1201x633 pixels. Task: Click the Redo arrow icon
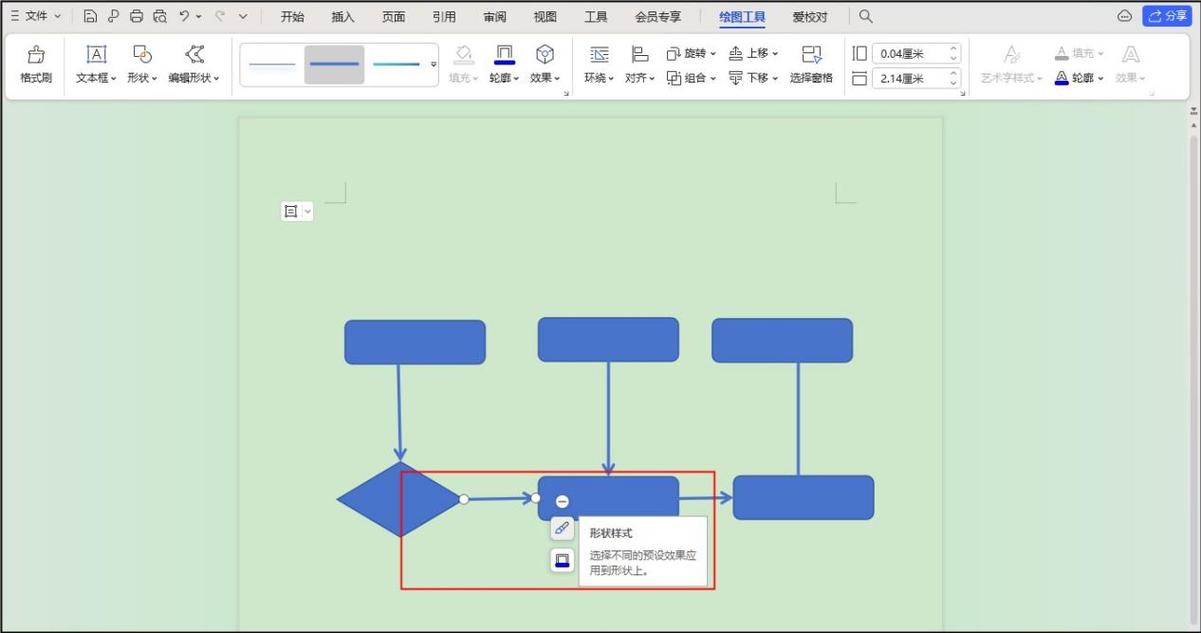[x=220, y=16]
